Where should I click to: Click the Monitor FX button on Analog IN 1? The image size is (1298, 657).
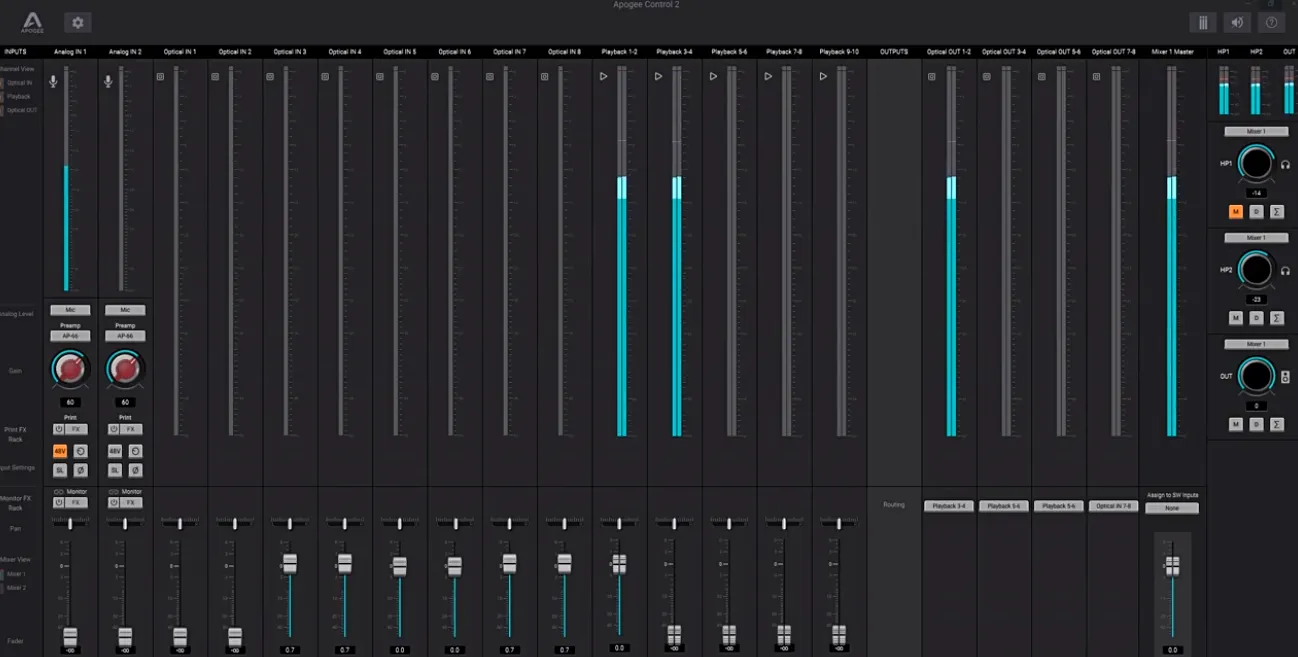75,503
